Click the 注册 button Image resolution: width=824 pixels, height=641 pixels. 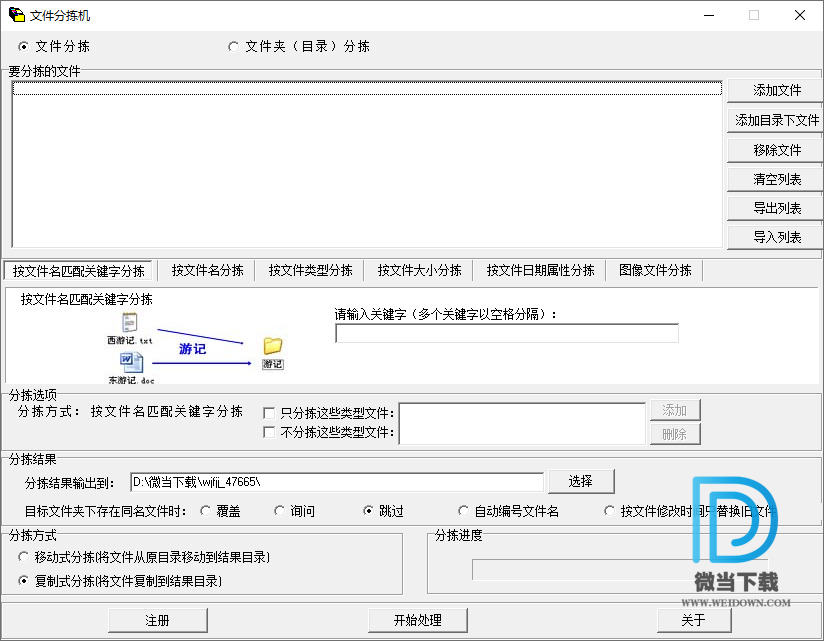click(158, 621)
